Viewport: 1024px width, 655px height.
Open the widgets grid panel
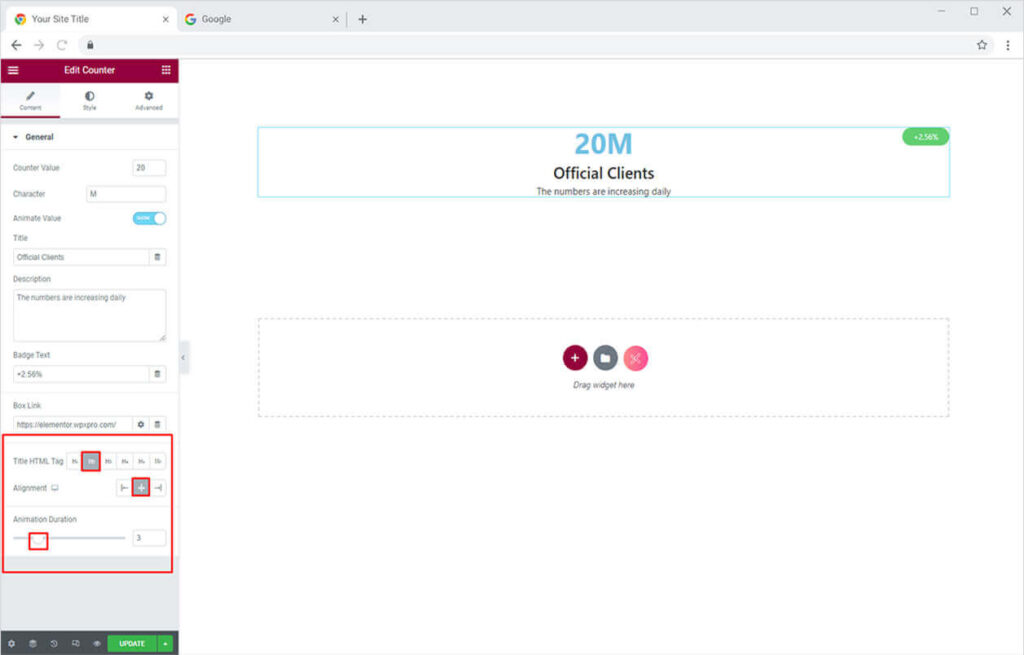point(166,70)
